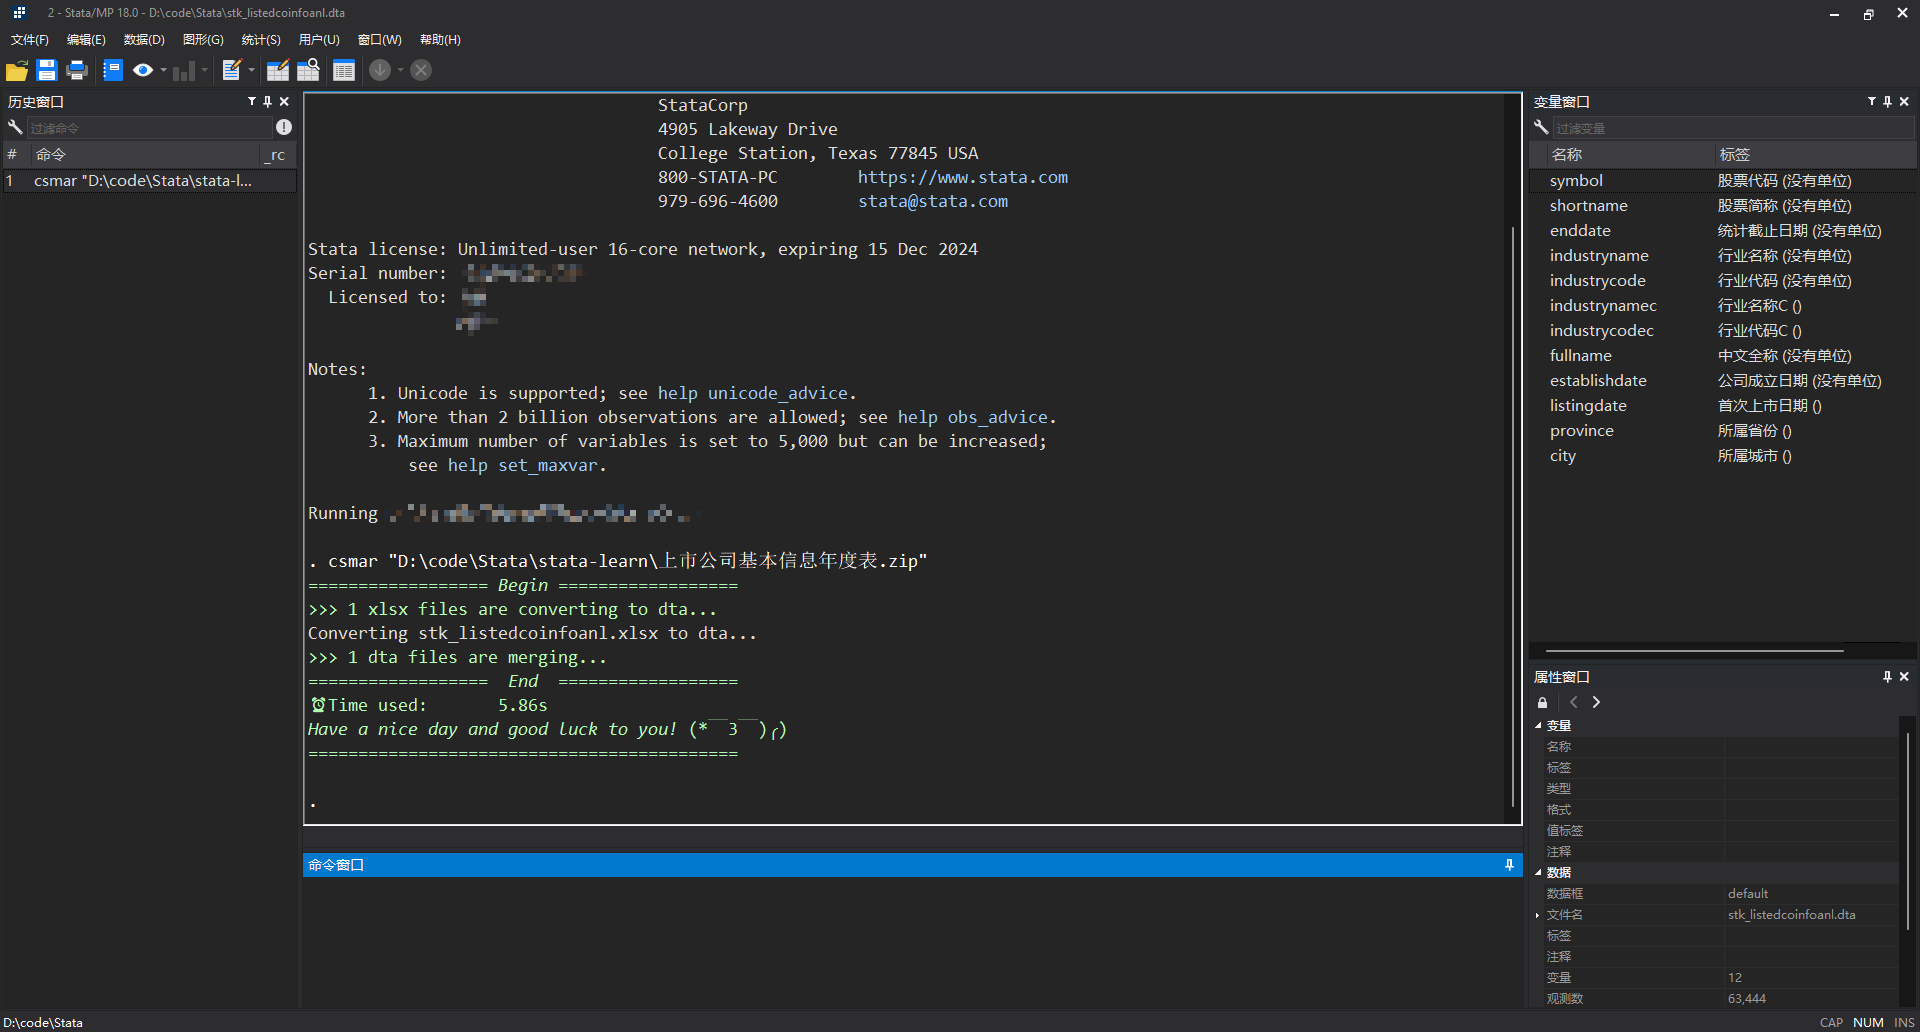Click the stata@stata.com email link
This screenshot has height=1032, width=1920.
pos(933,201)
